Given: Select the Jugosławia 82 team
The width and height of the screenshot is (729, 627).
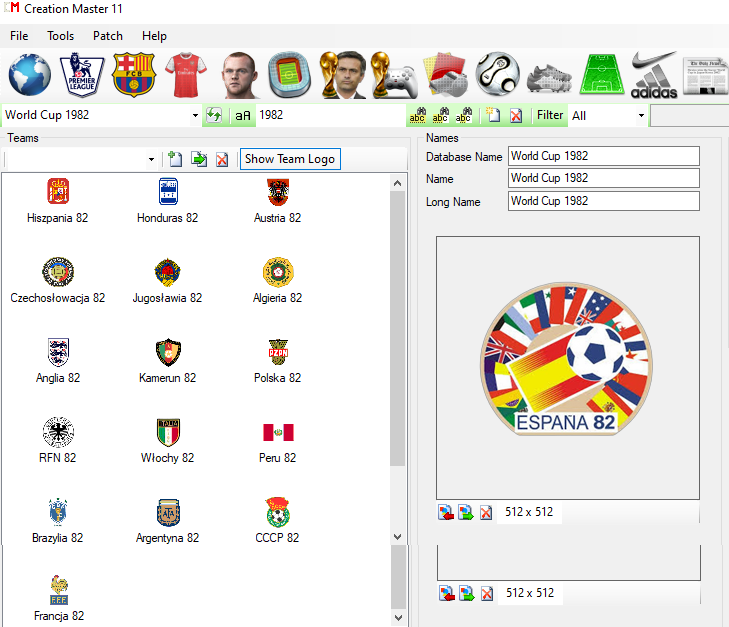Looking at the screenshot, I should pos(167,281).
